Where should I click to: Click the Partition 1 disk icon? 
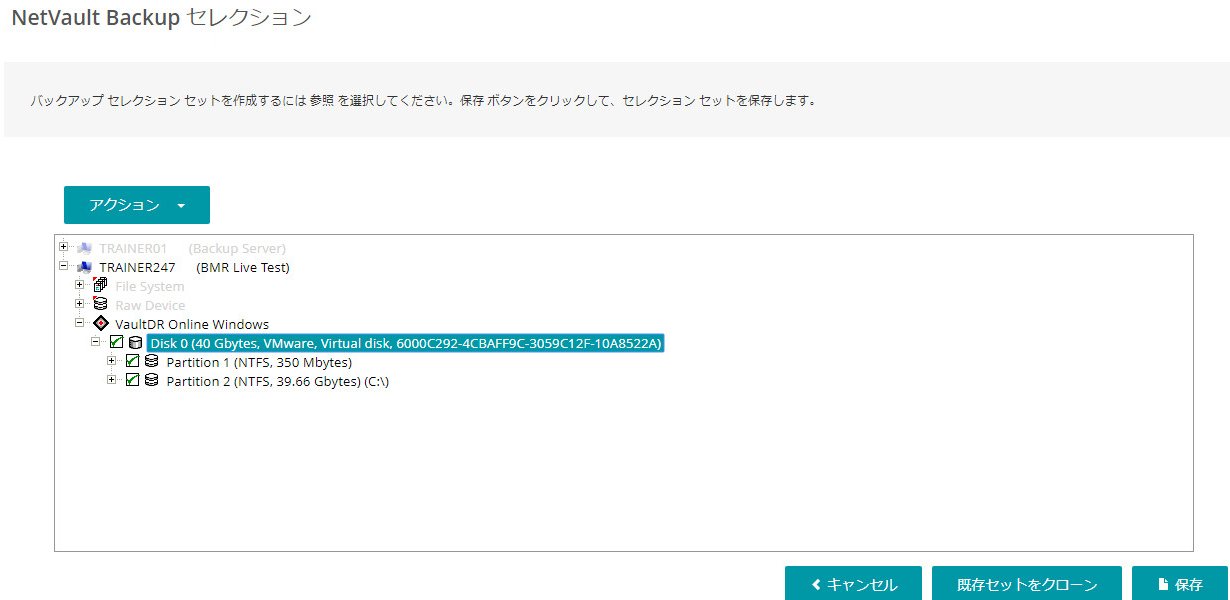click(x=151, y=362)
